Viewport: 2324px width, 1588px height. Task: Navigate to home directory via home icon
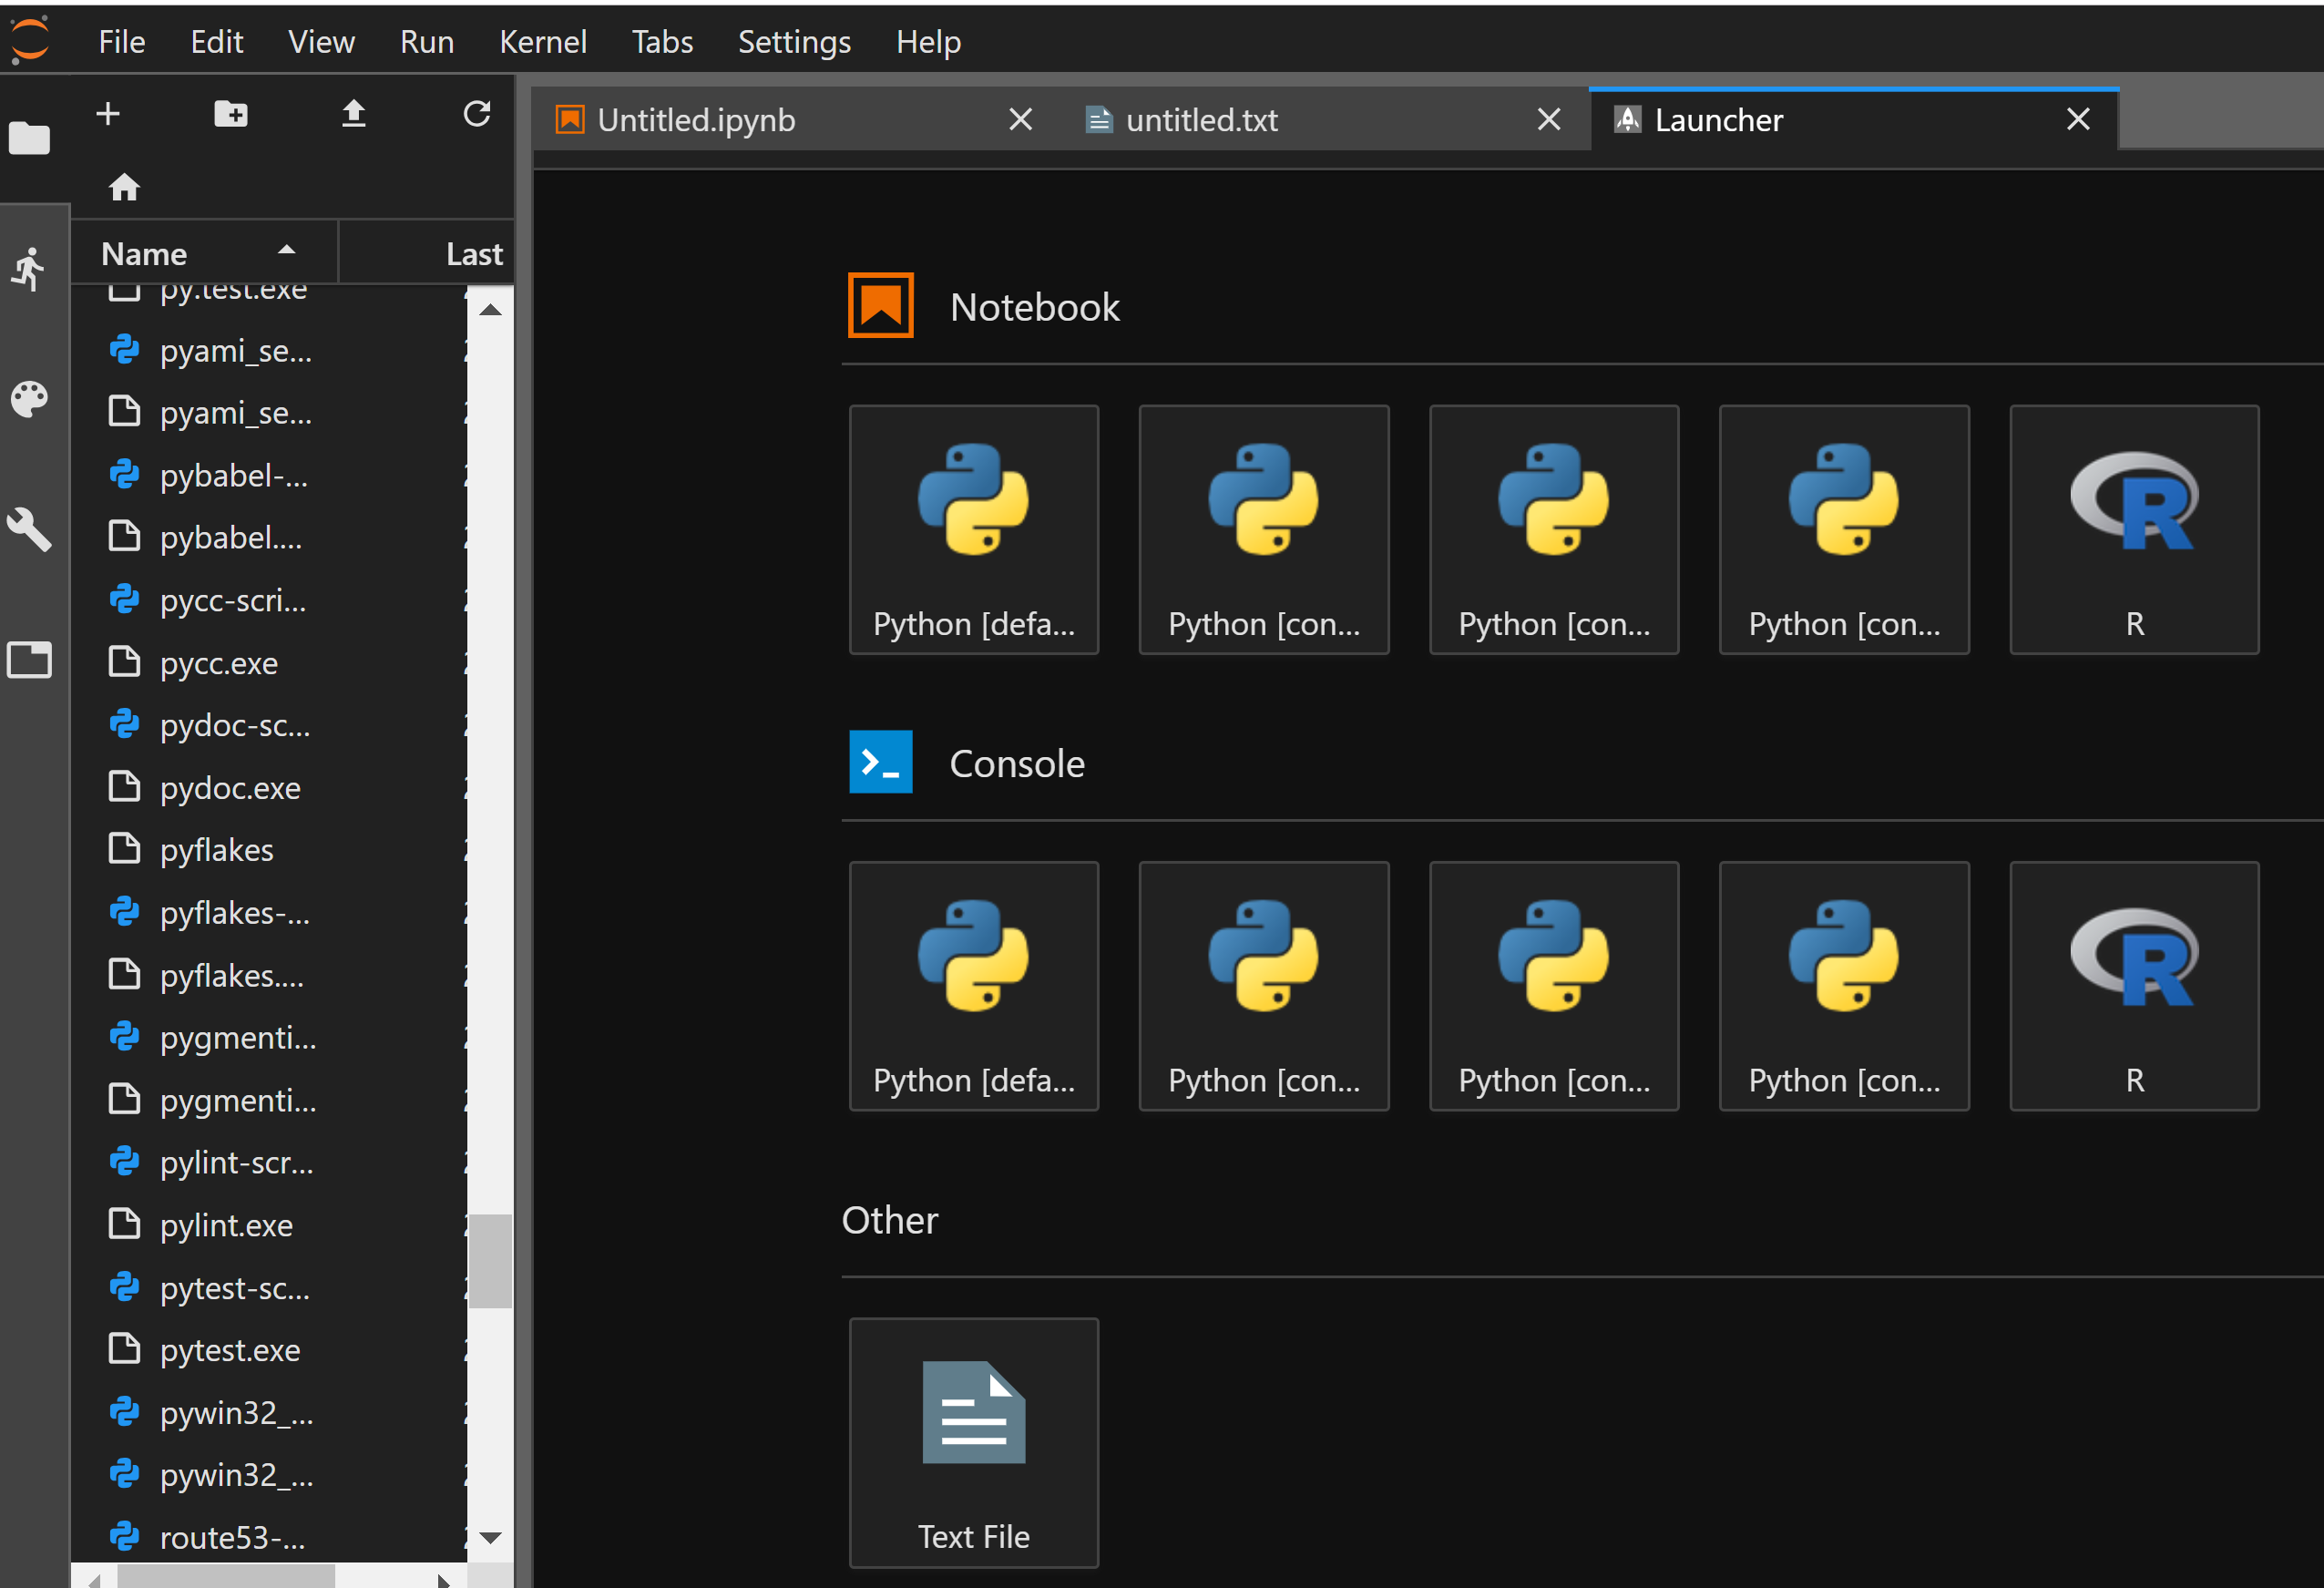pyautogui.click(x=124, y=186)
